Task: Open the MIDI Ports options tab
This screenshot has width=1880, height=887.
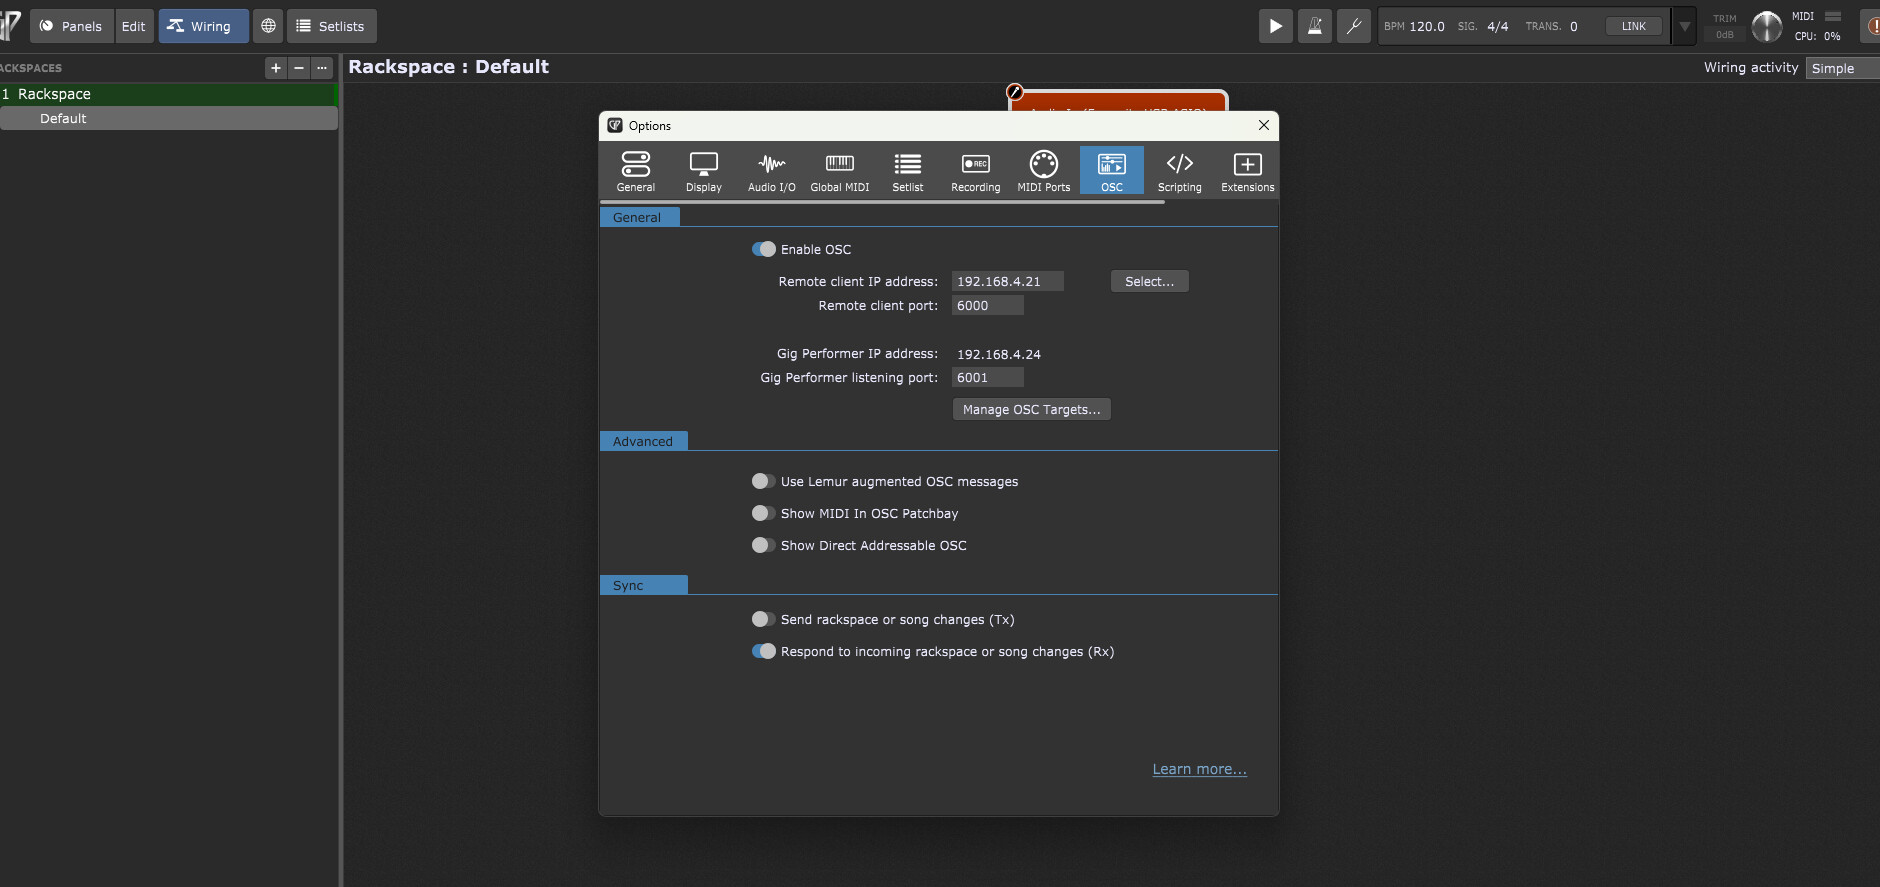Action: click(x=1044, y=171)
